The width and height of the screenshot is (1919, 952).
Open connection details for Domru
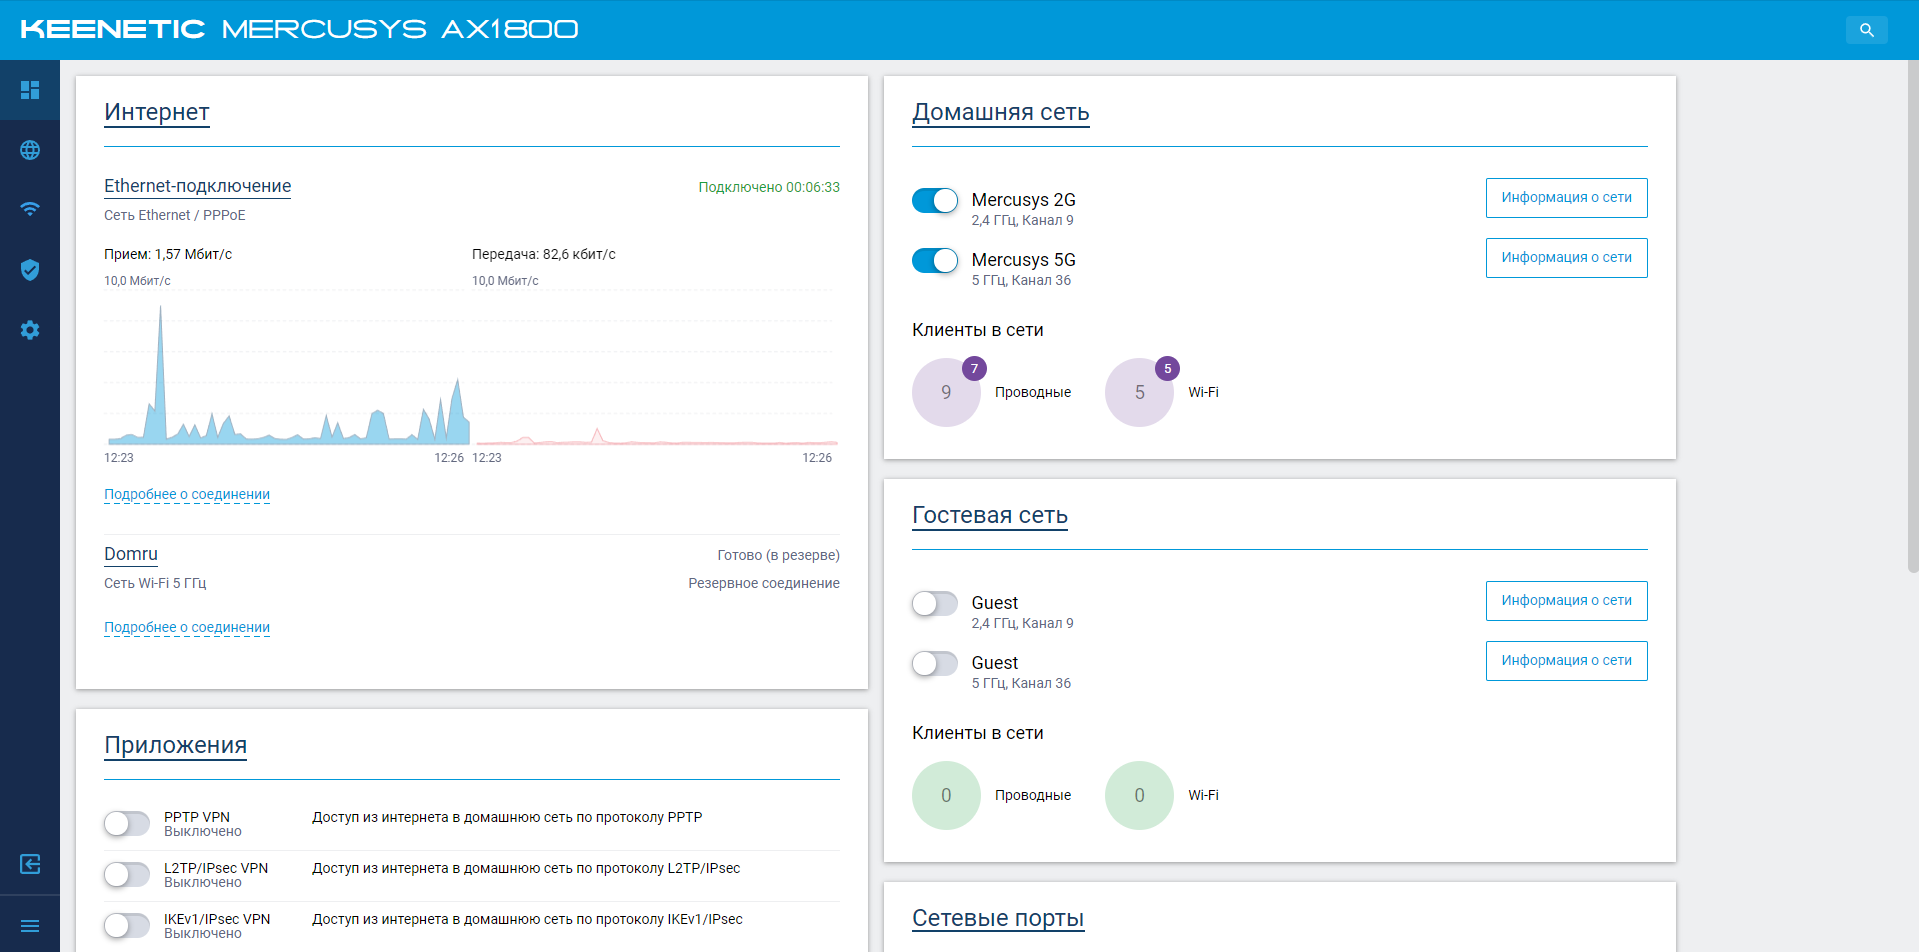tap(187, 627)
